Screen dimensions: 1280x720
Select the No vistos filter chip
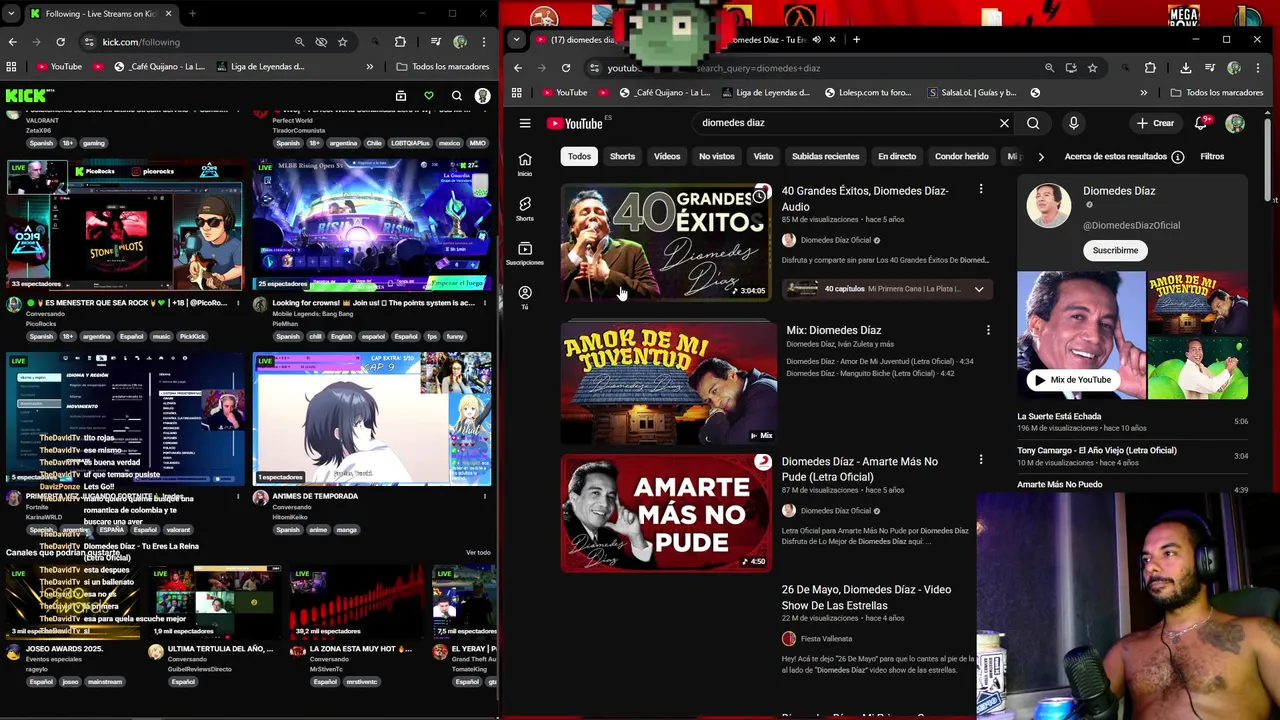pos(716,157)
